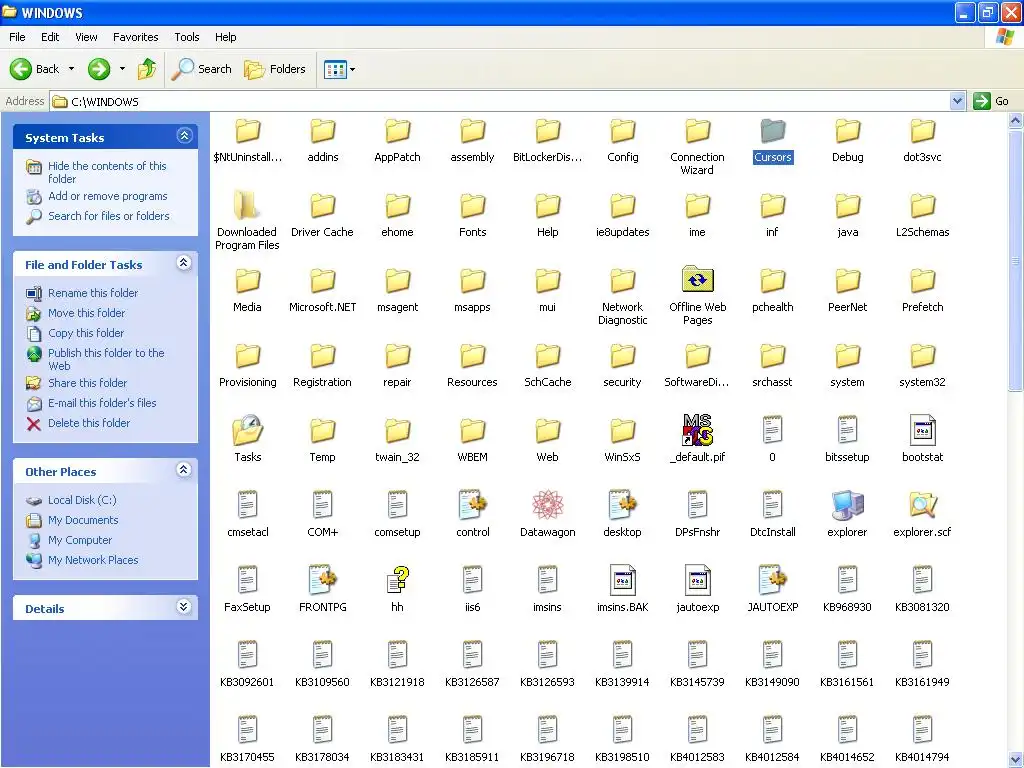Open the Edit menu
The image size is (1024, 768).
pos(50,37)
